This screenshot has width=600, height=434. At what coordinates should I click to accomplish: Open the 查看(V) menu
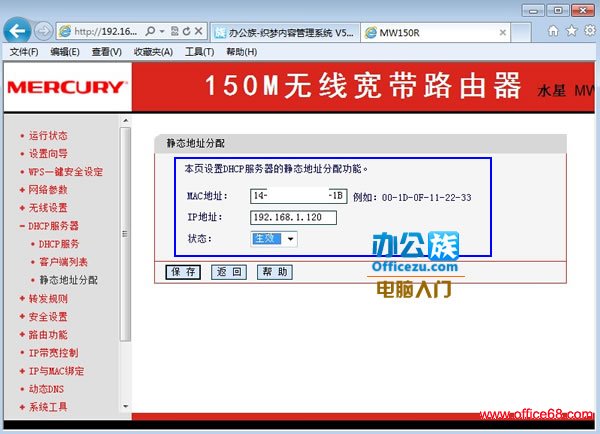point(106,52)
